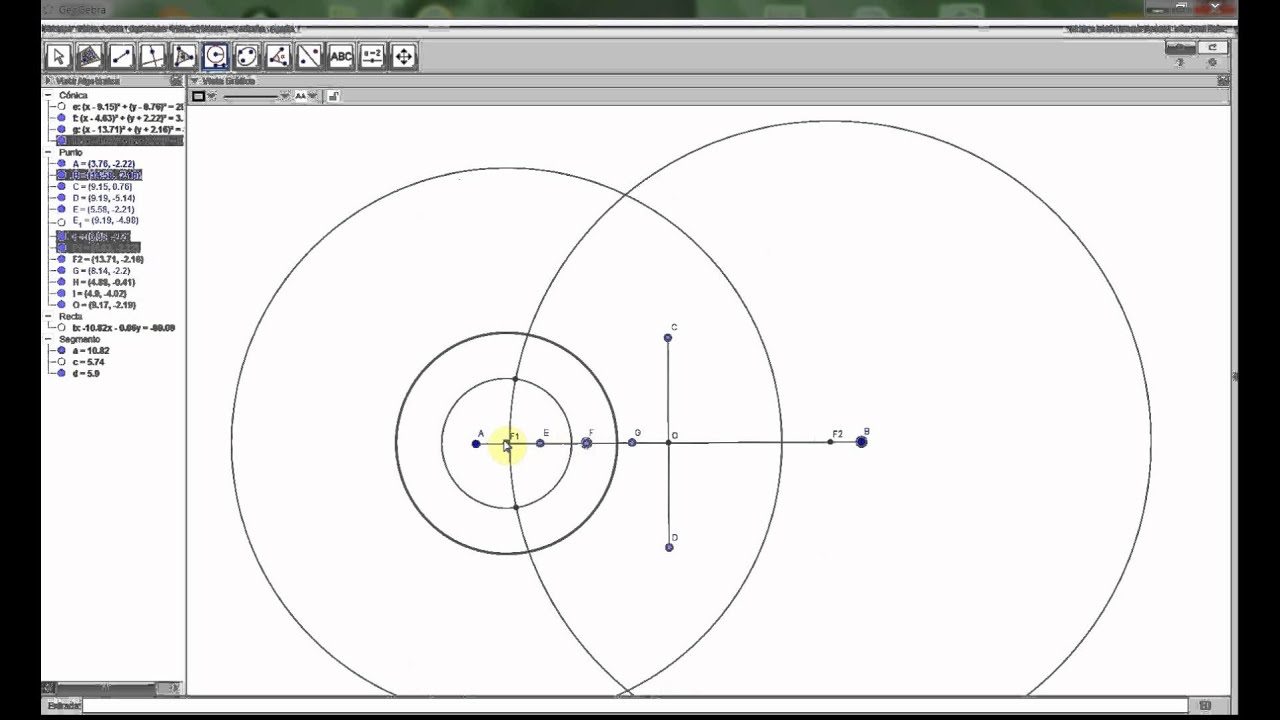Toggle visibility of point A
The height and width of the screenshot is (720, 1280).
[62, 163]
